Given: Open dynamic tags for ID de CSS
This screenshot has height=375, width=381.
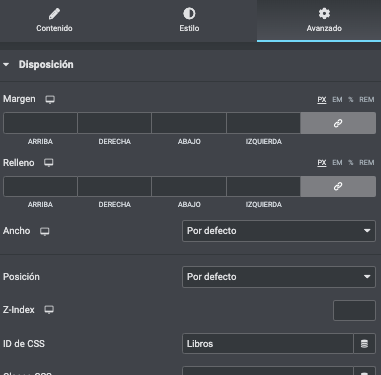Looking at the screenshot, I should click(364, 344).
